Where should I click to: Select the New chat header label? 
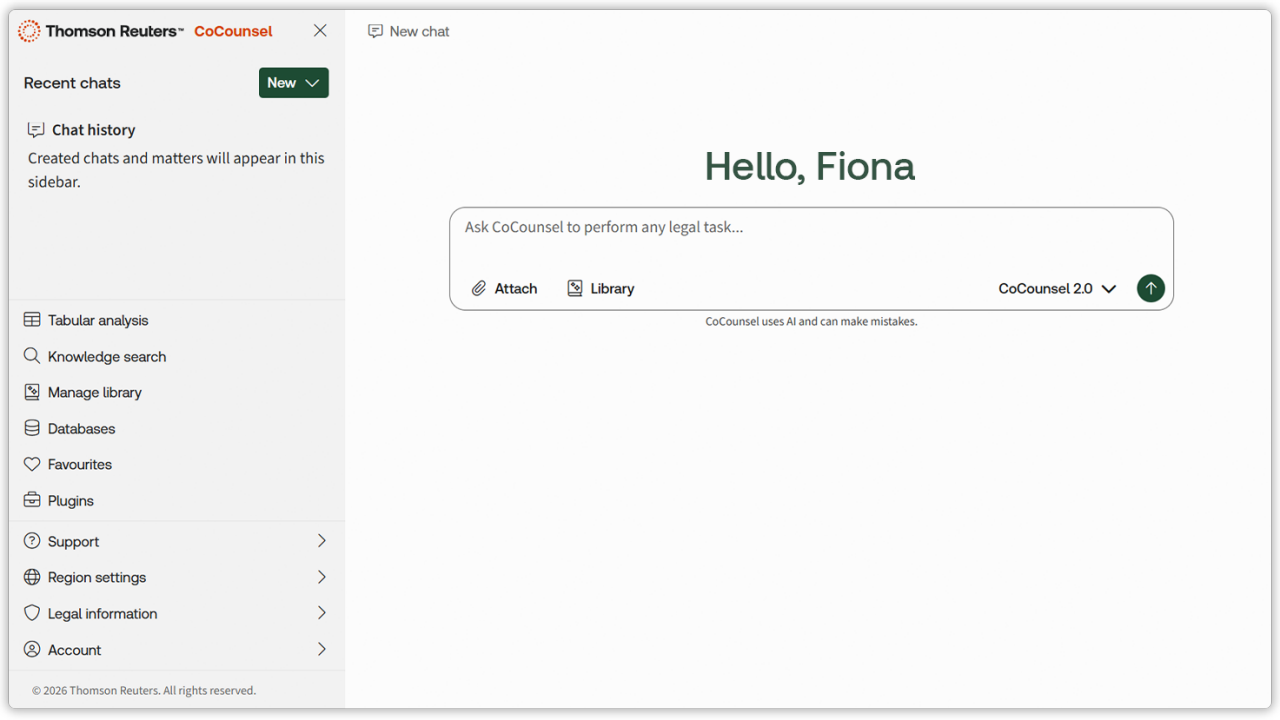(x=420, y=31)
